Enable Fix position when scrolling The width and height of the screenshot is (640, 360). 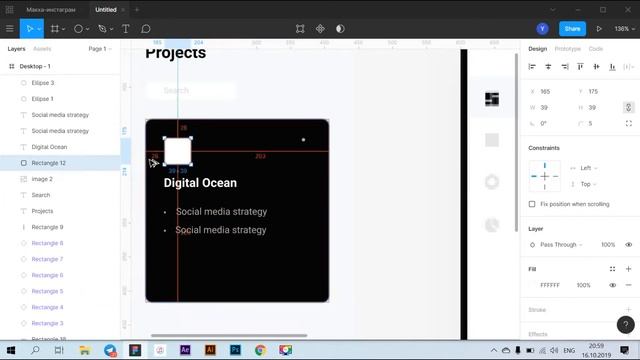532,204
